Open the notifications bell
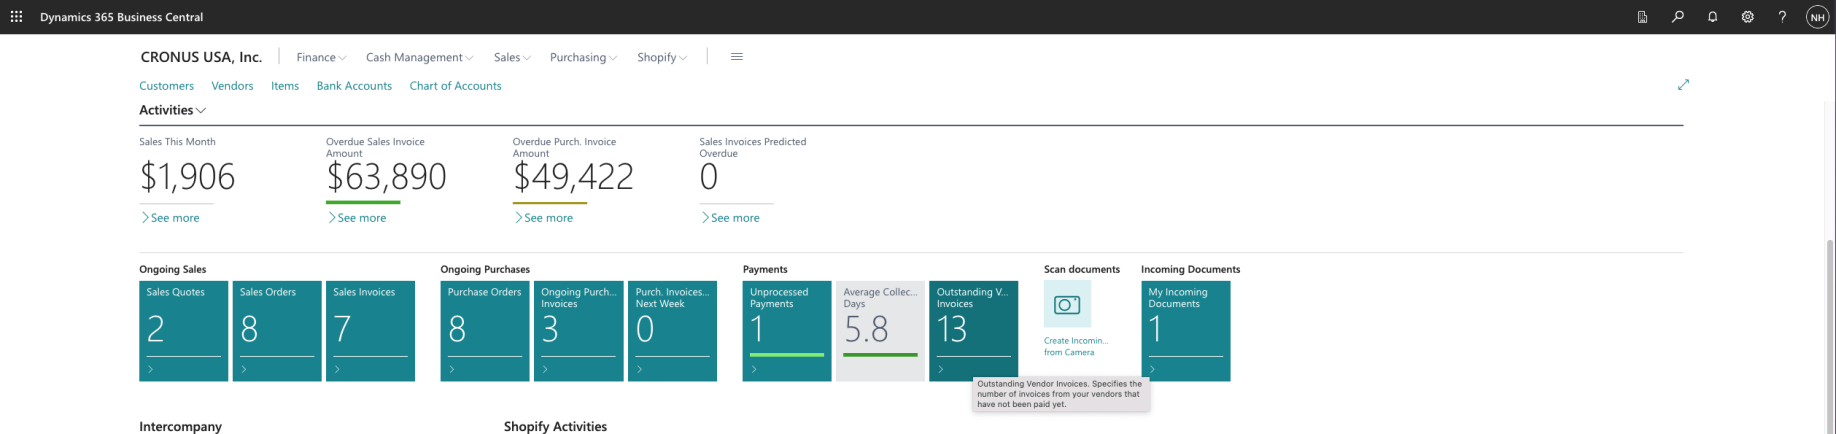Viewport: 1836px width, 434px height. [1712, 17]
